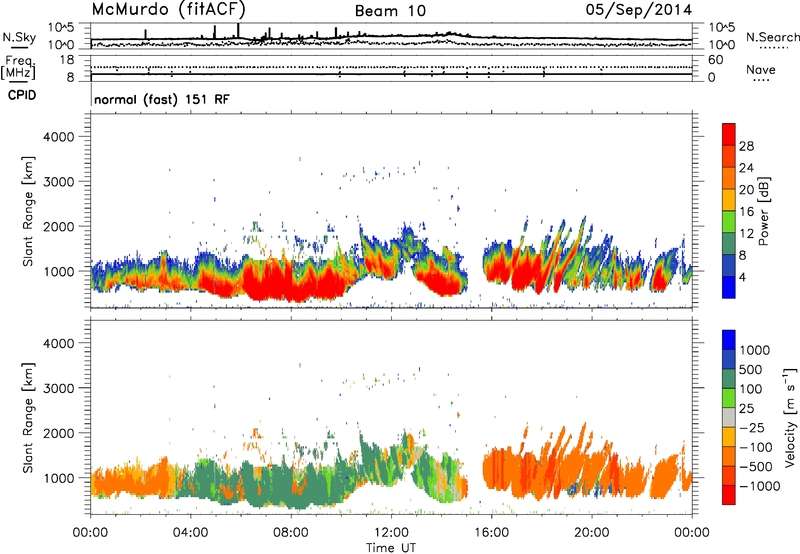Click the '-1000' velocity colorbar tick value

[759, 486]
